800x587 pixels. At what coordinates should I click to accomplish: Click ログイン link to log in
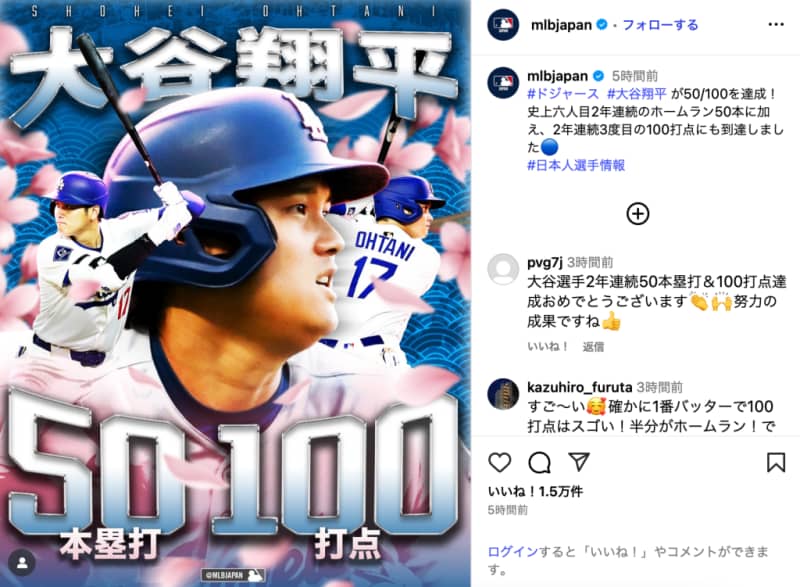(x=513, y=551)
